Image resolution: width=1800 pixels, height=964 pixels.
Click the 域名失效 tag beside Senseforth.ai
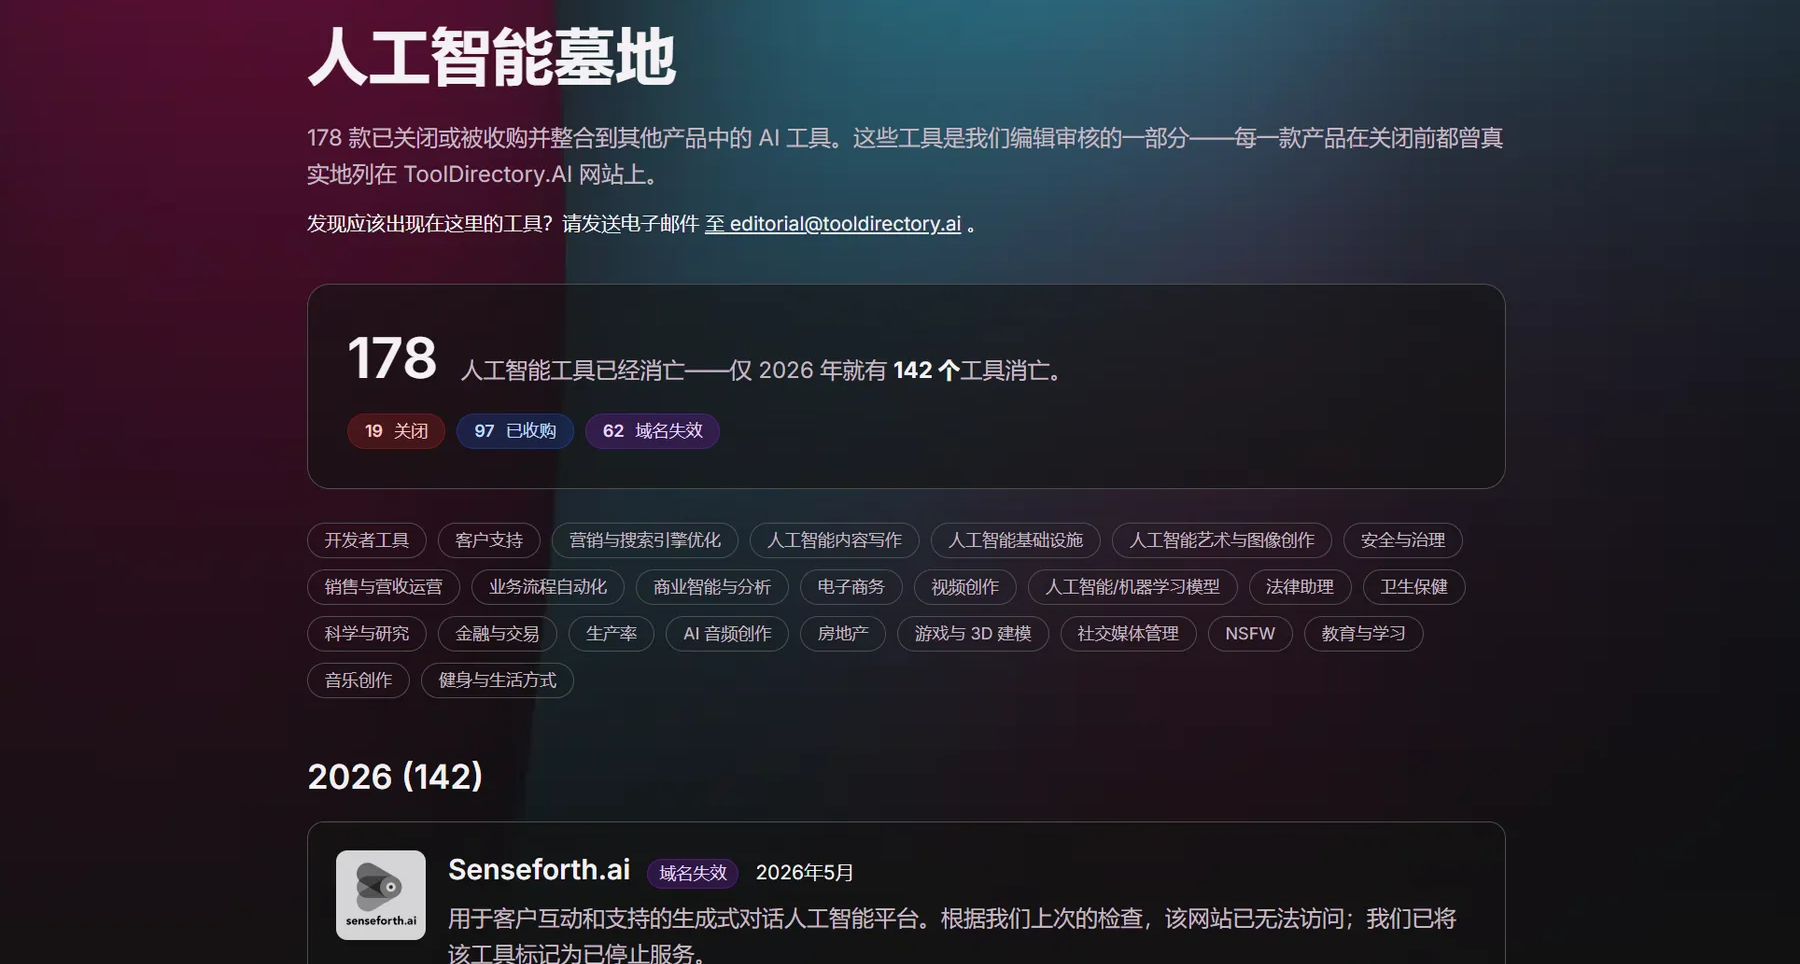693,873
